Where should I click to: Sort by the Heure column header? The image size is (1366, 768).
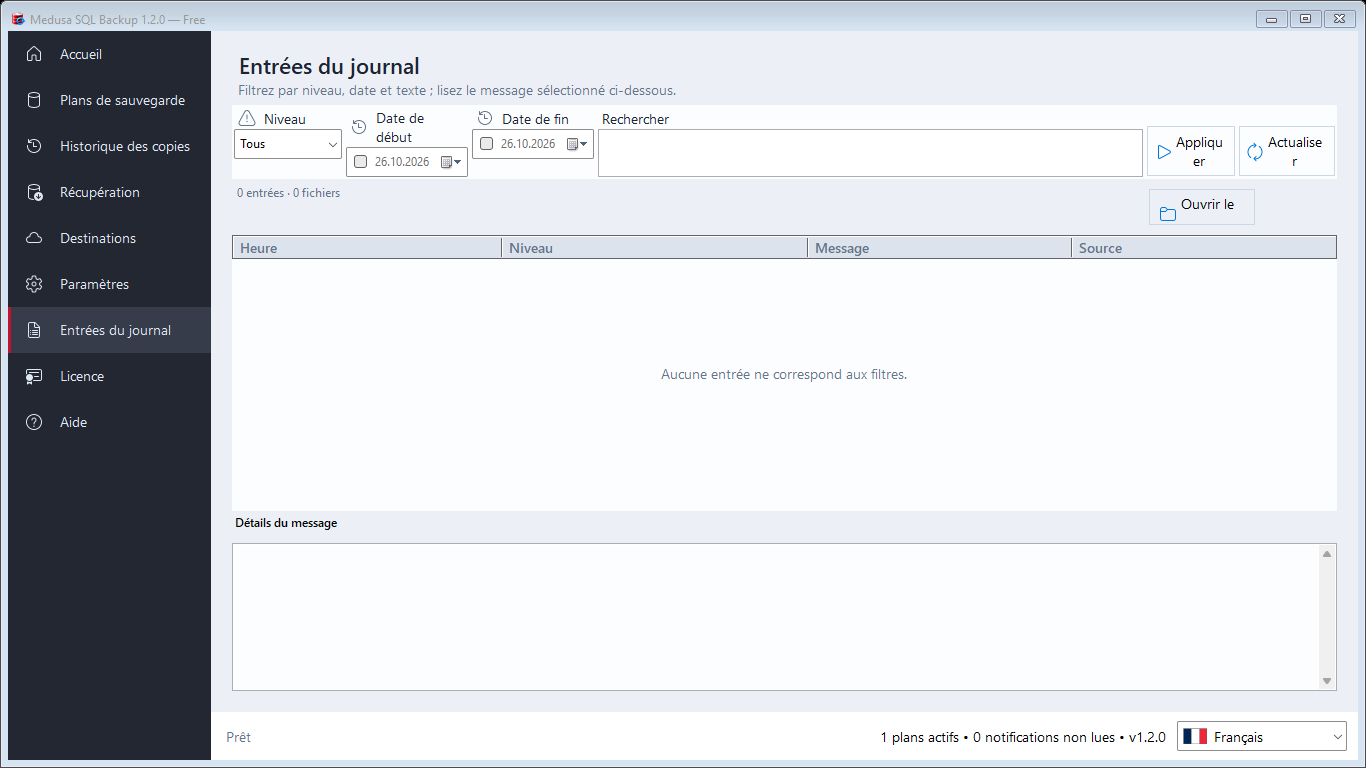[x=367, y=248]
